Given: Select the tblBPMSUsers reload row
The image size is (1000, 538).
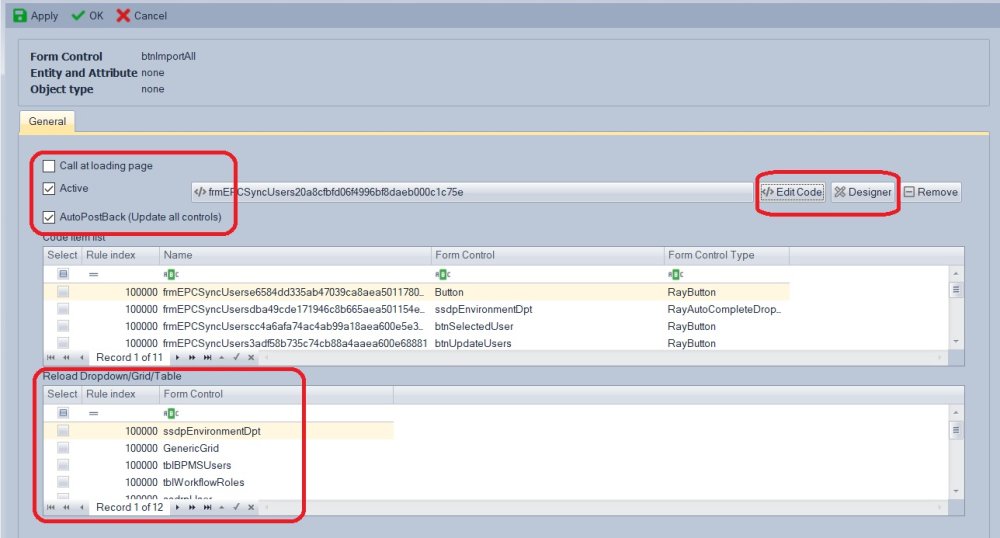Looking at the screenshot, I should click(218, 465).
